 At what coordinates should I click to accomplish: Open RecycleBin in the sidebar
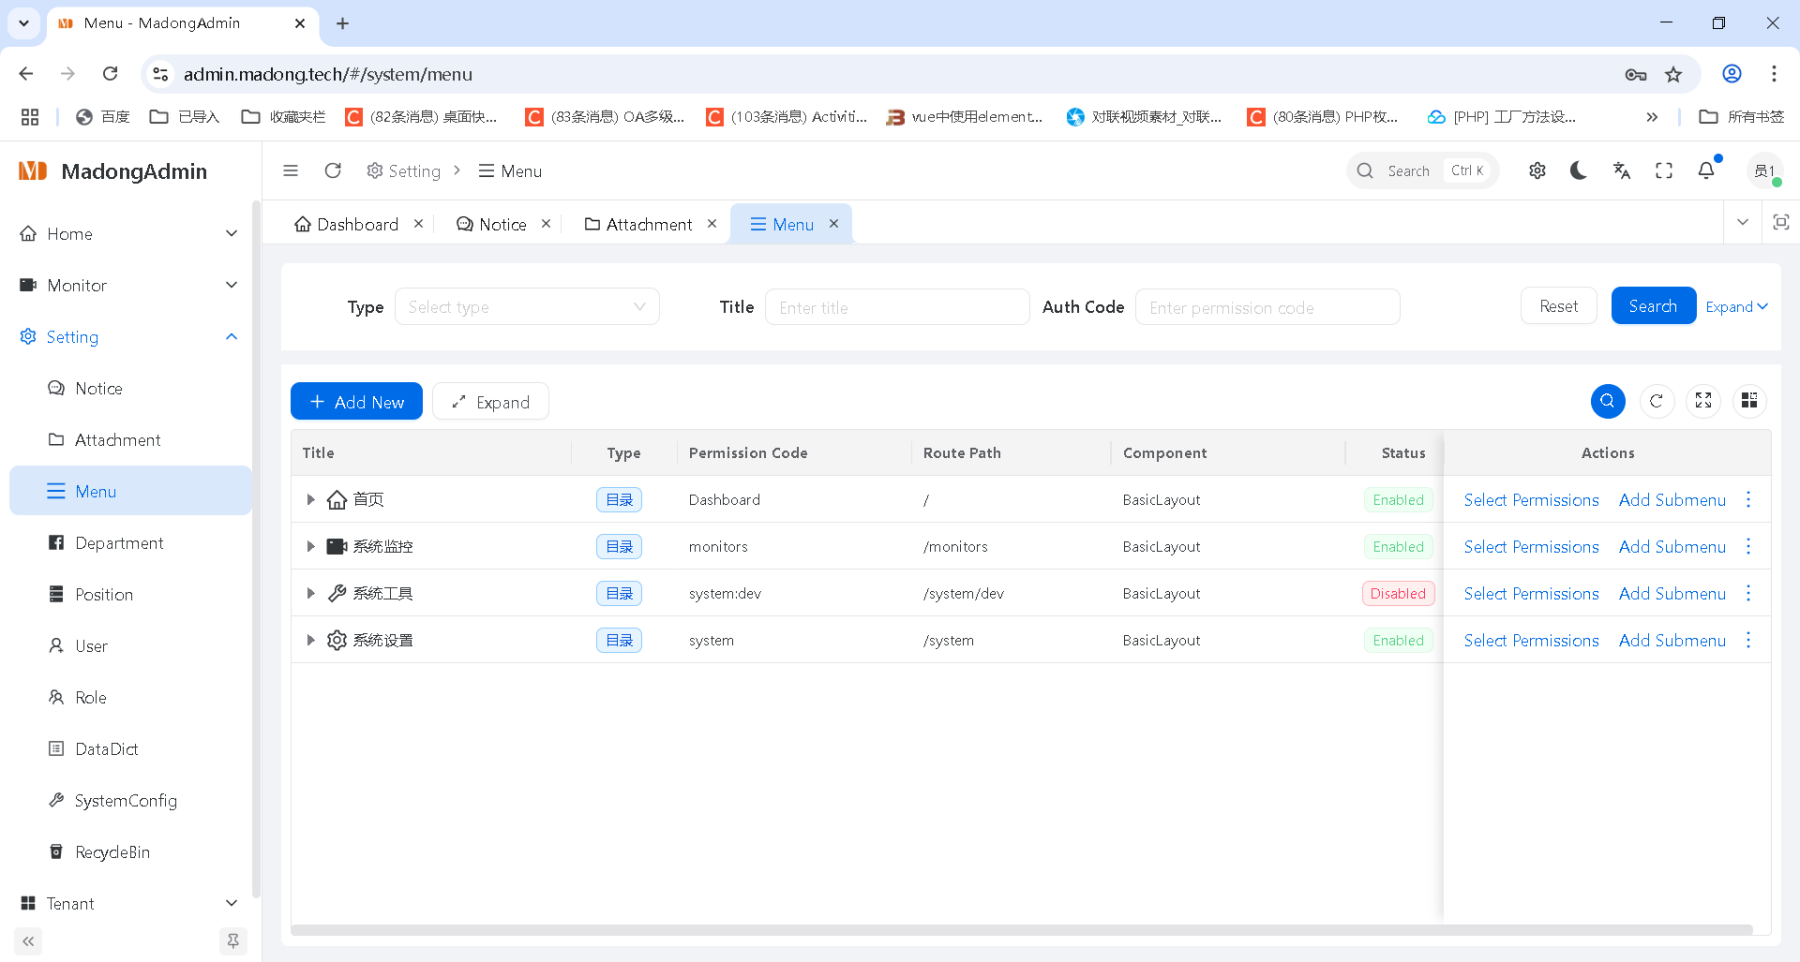pyautogui.click(x=130, y=852)
